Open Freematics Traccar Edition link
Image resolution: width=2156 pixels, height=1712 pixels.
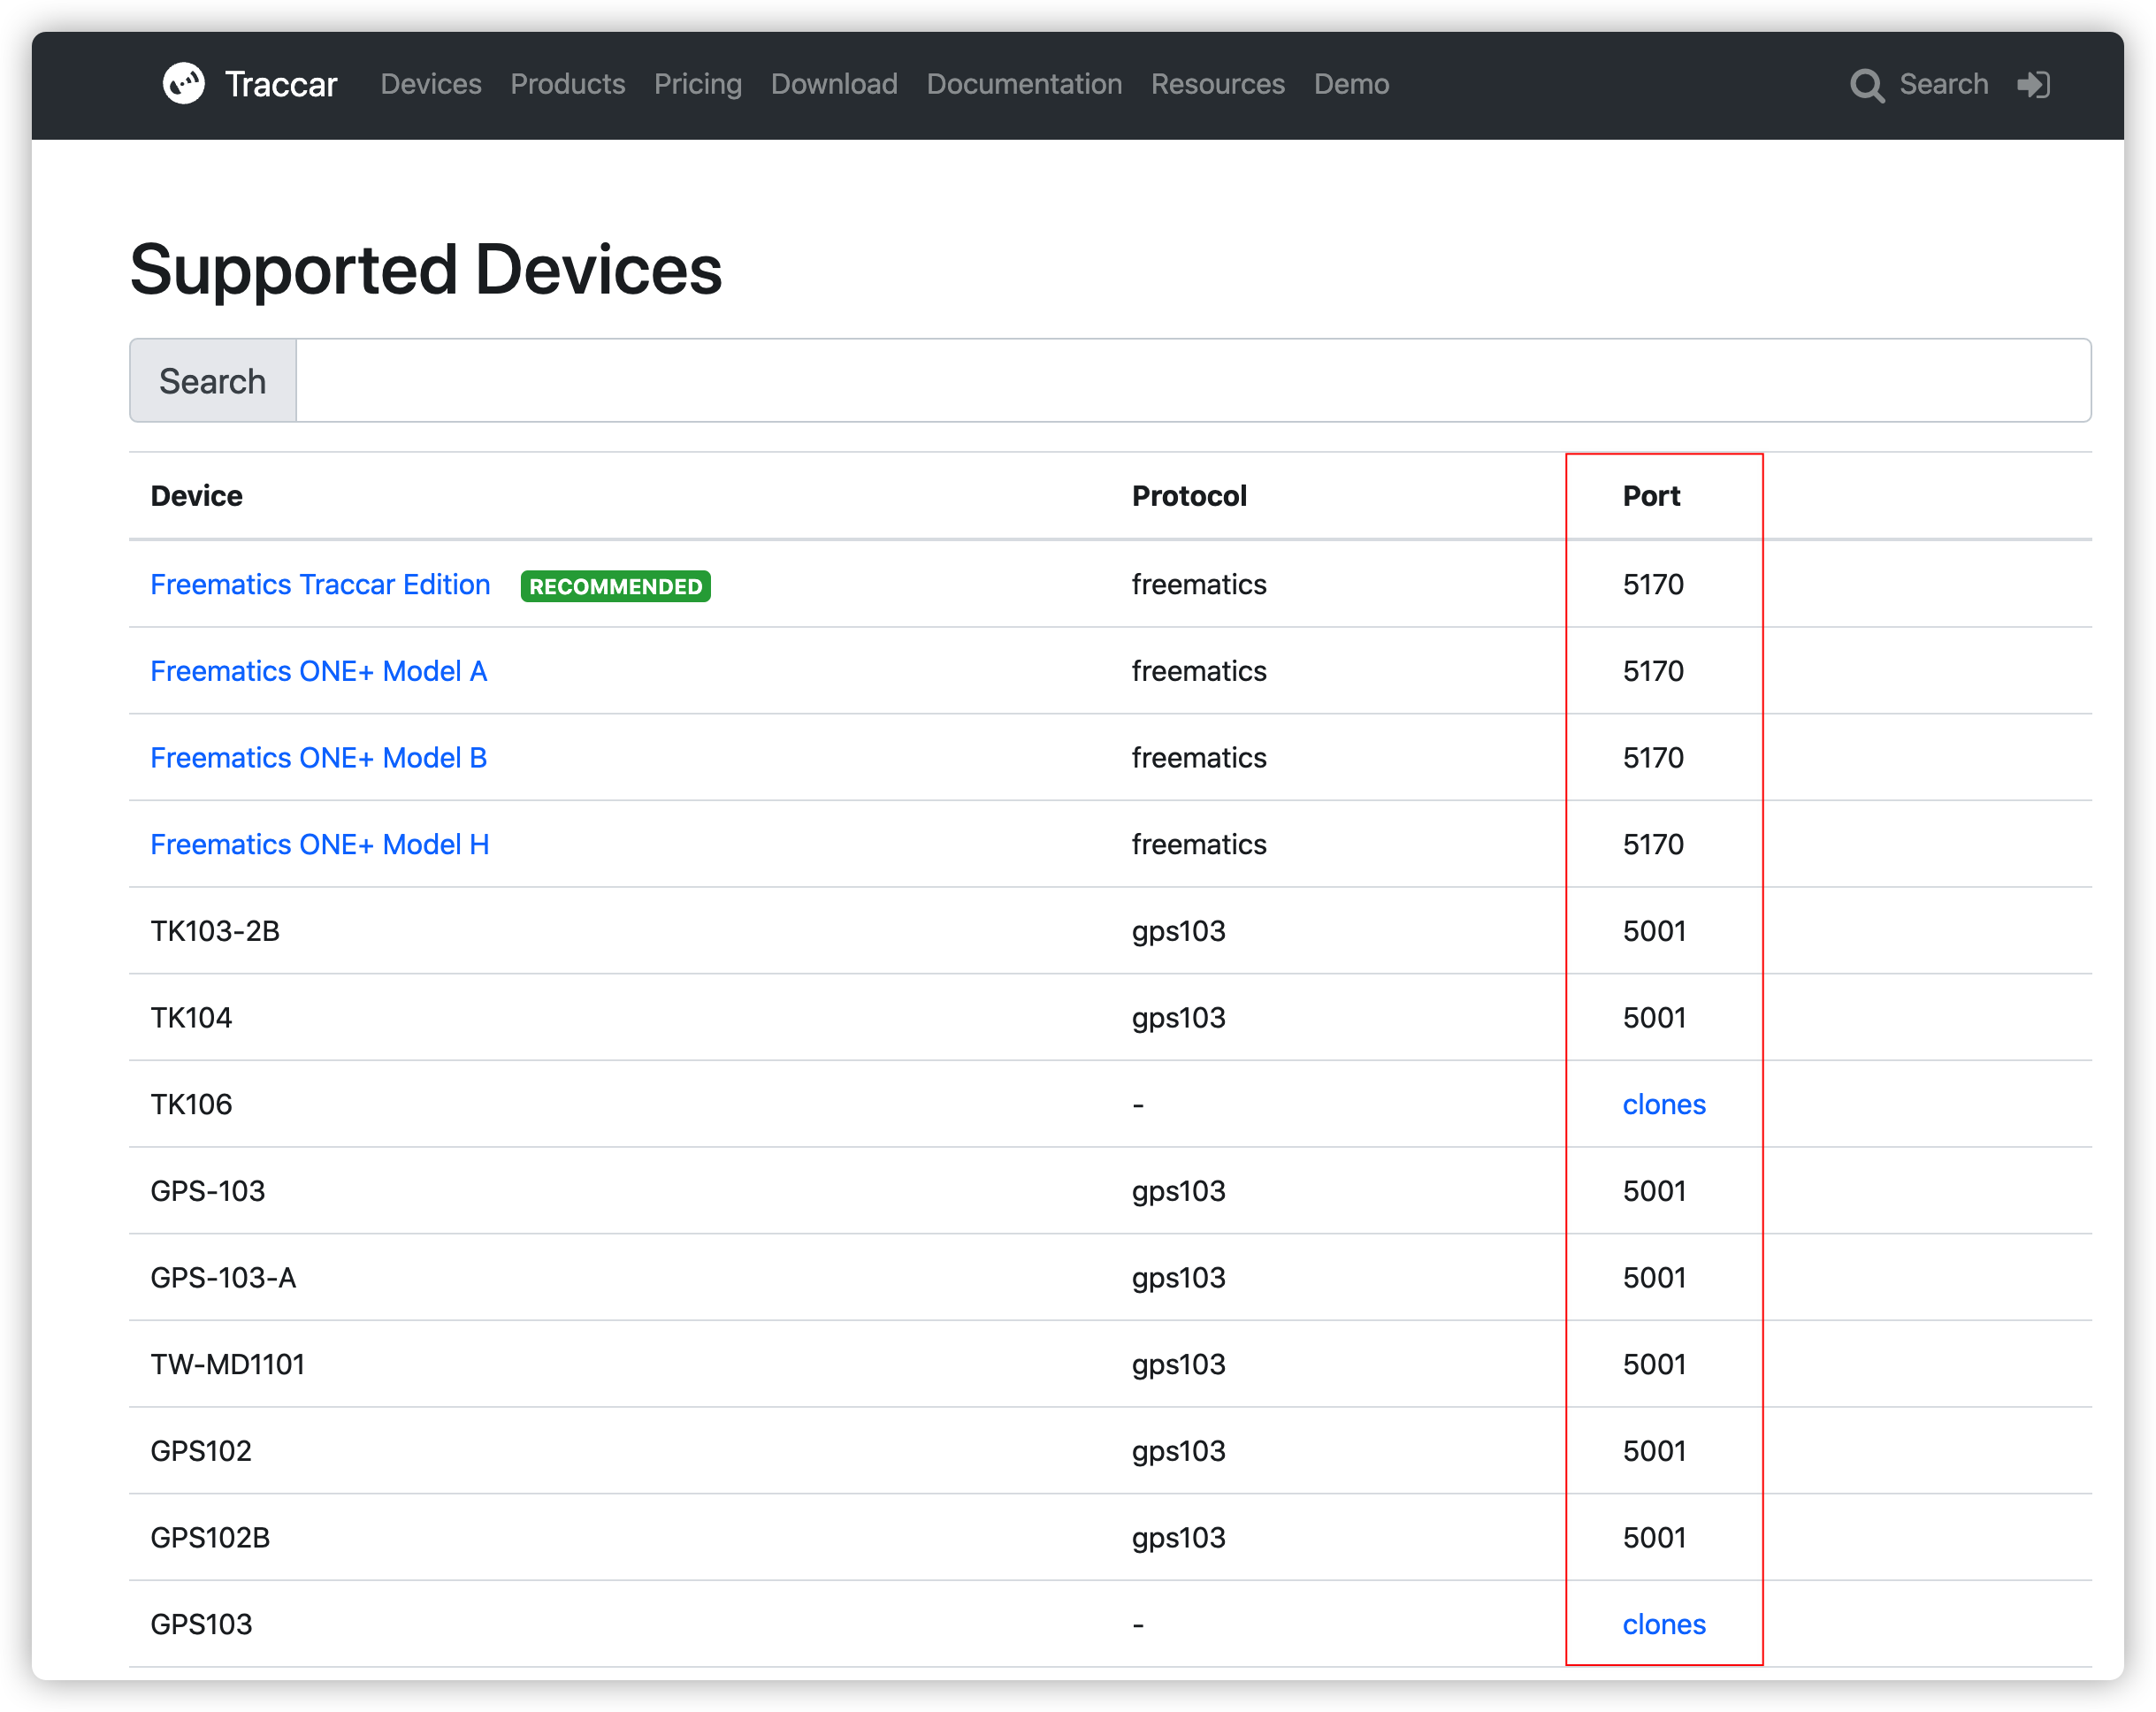(320, 585)
